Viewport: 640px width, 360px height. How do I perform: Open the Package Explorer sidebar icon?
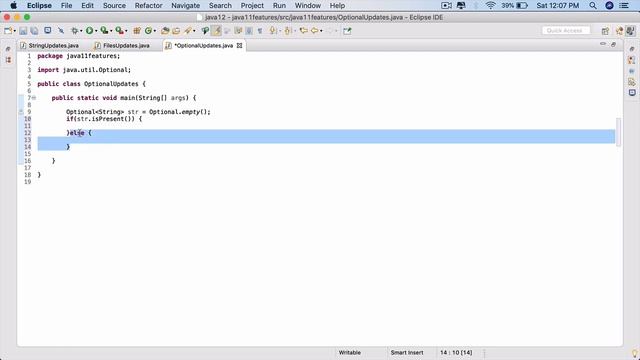(8, 60)
